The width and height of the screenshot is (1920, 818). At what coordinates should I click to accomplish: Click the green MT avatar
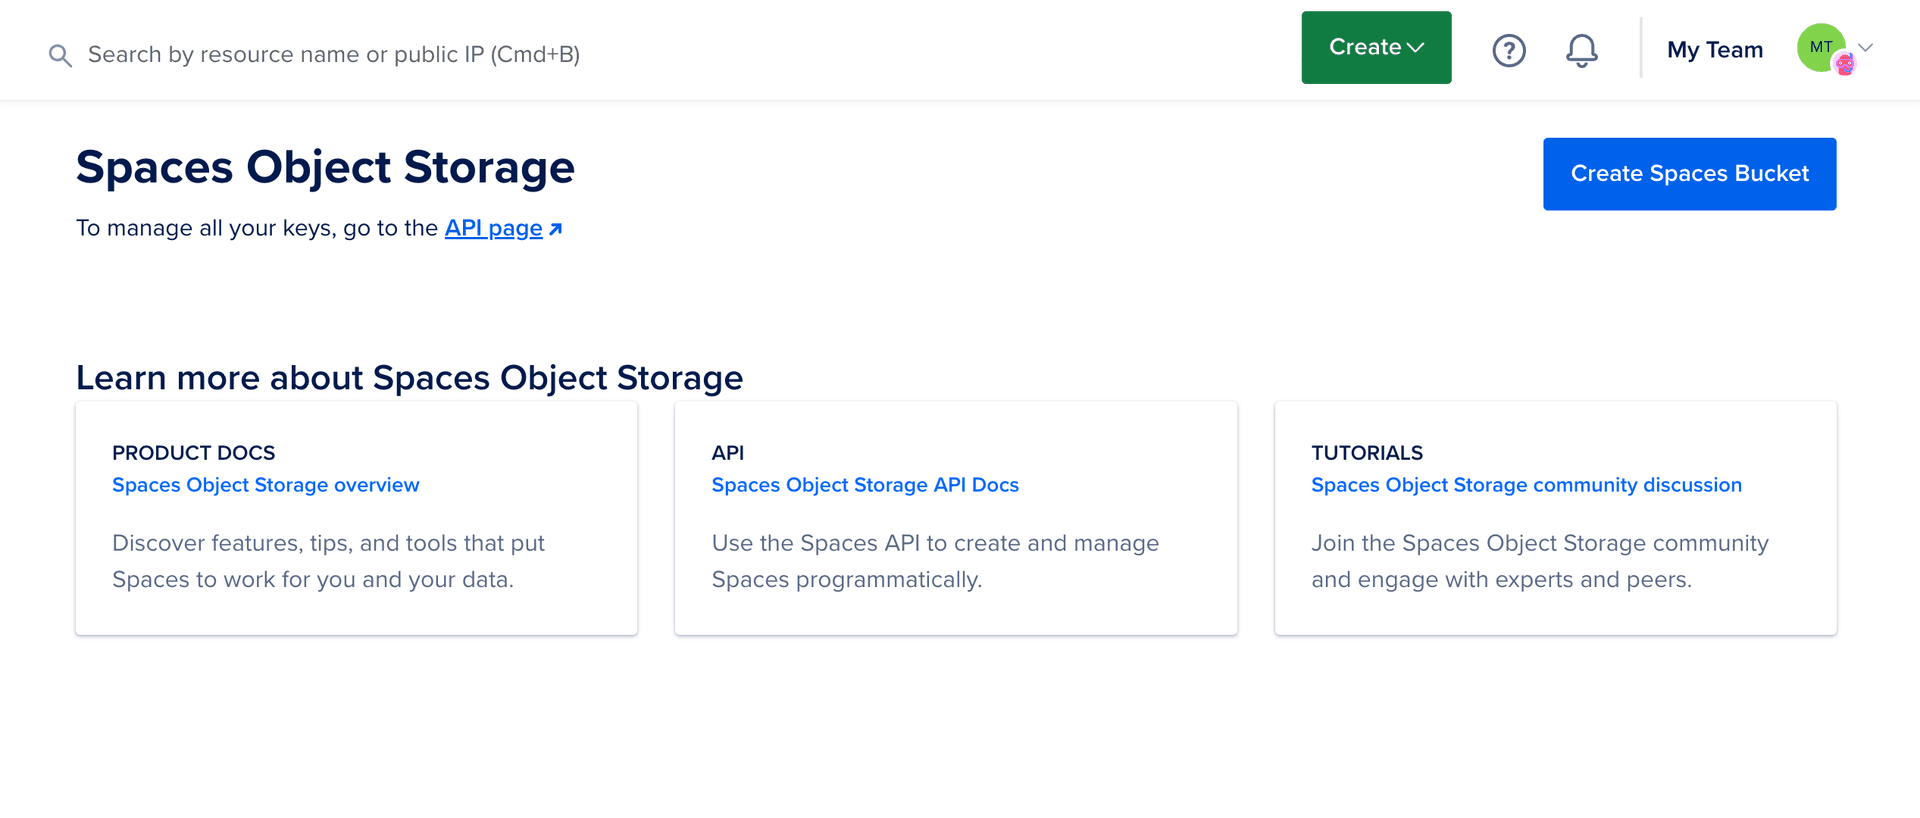[x=1818, y=46]
